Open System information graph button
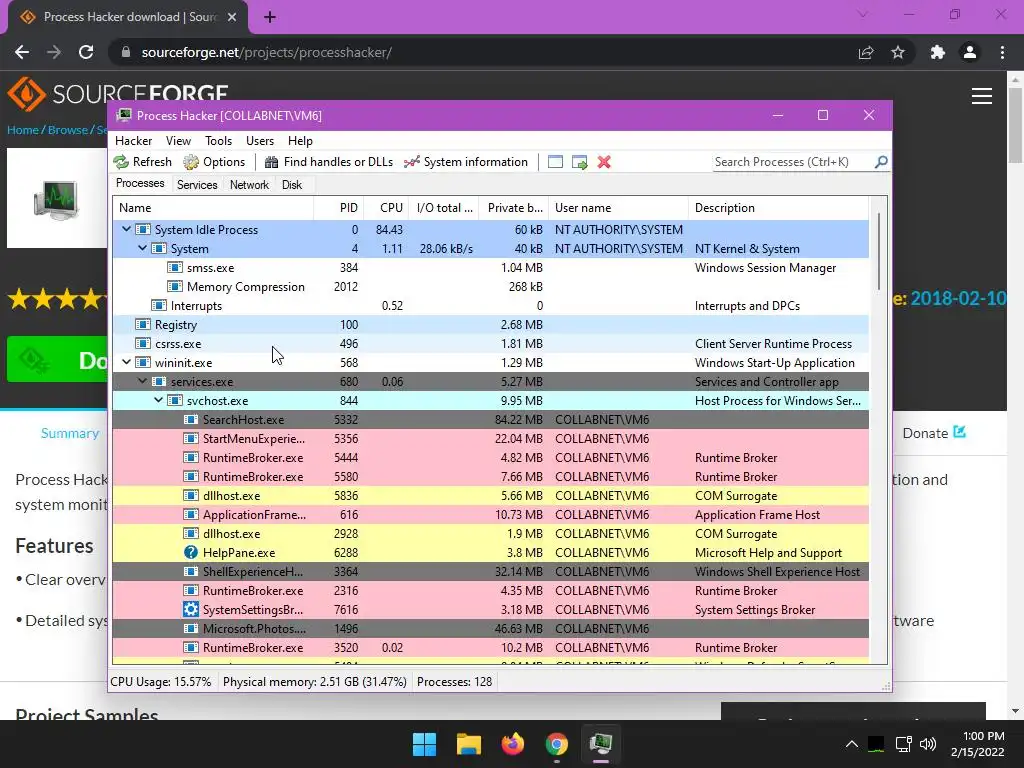This screenshot has height=768, width=1024. (466, 162)
